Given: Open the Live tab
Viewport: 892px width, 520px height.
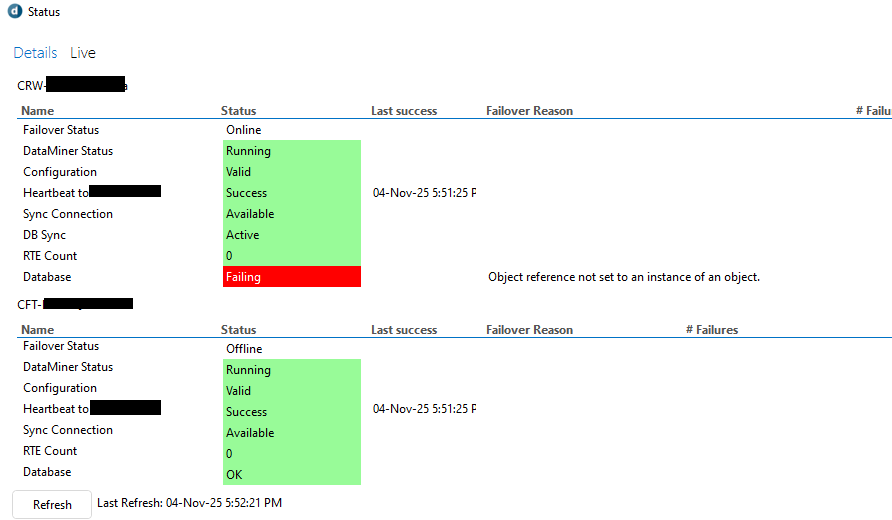Looking at the screenshot, I should tap(83, 53).
